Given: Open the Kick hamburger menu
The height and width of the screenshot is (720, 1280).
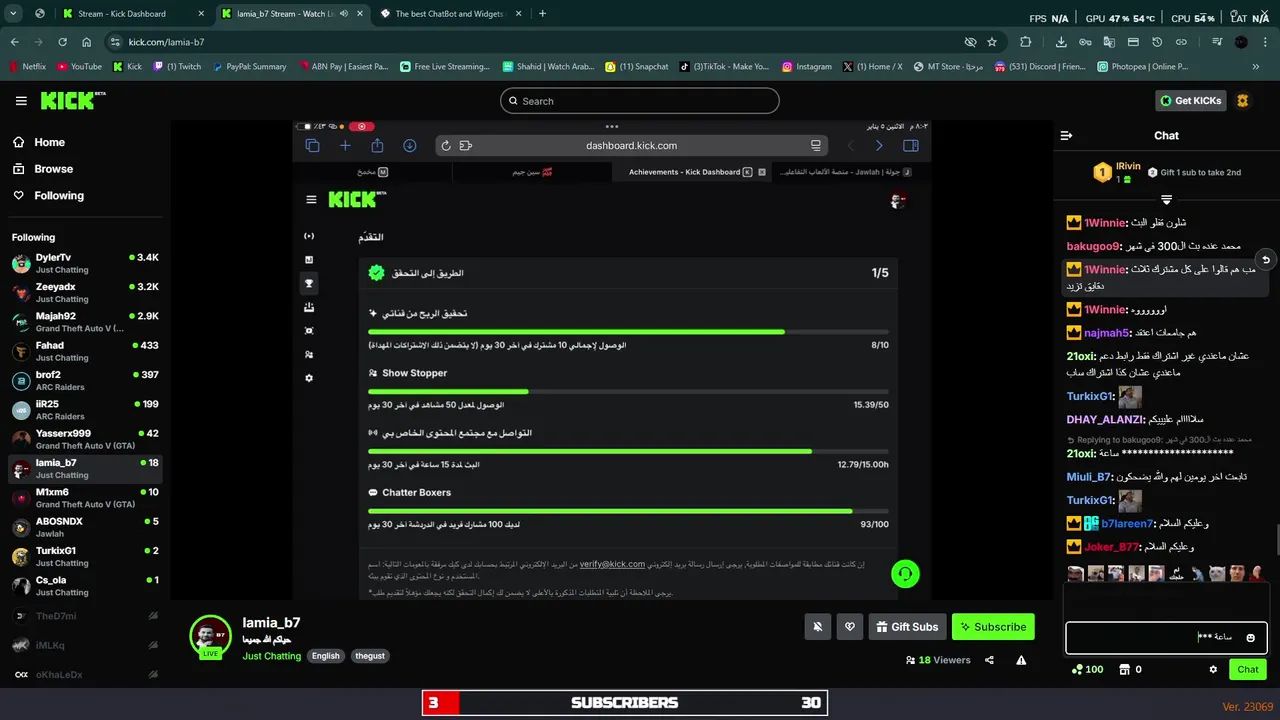Looking at the screenshot, I should [21, 101].
